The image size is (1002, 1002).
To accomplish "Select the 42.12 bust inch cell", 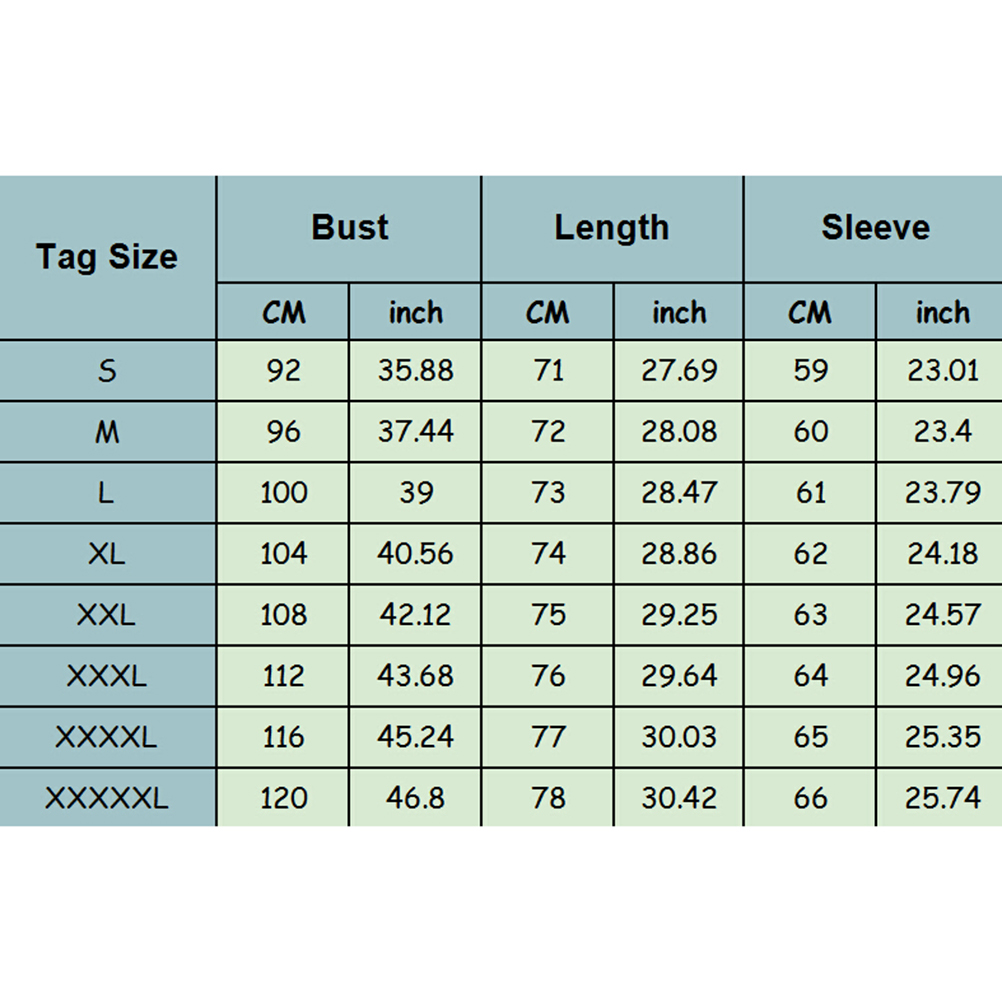I will coord(415,615).
